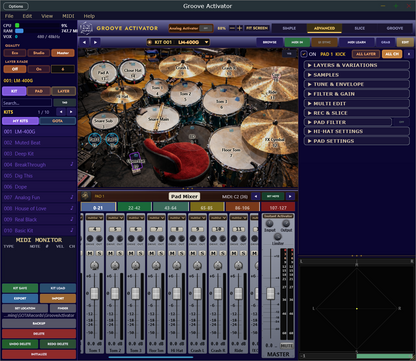
Task: Click the pan knob on channel 7
Action: [x=156, y=265]
